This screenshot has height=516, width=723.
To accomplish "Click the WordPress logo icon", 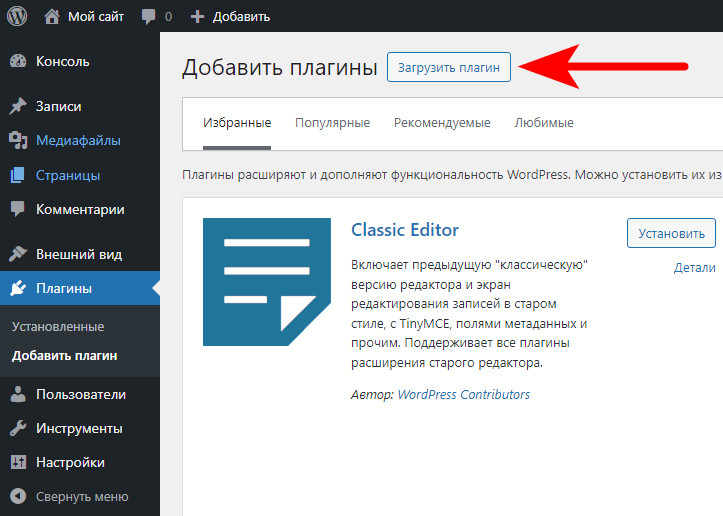I will pos(17,16).
